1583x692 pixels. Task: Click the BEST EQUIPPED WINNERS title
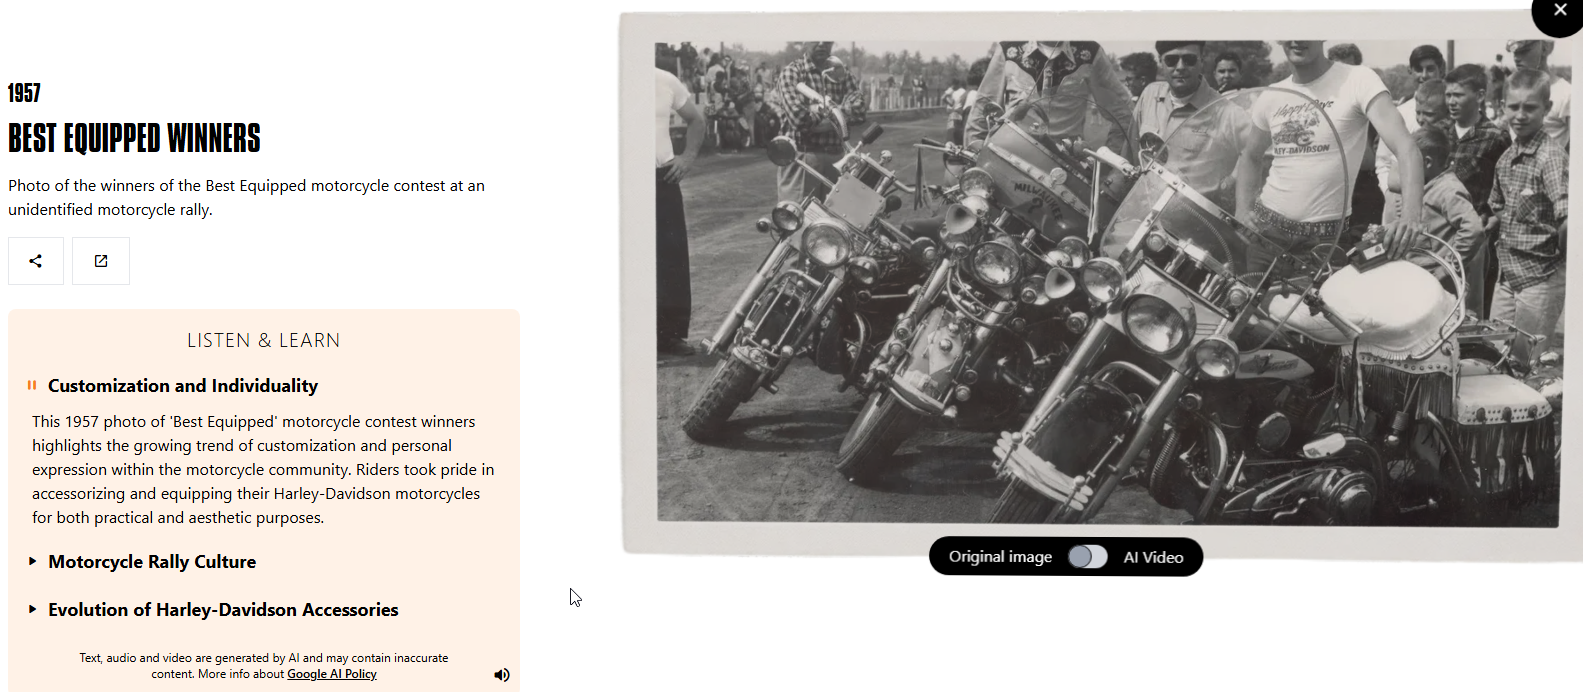click(x=134, y=138)
